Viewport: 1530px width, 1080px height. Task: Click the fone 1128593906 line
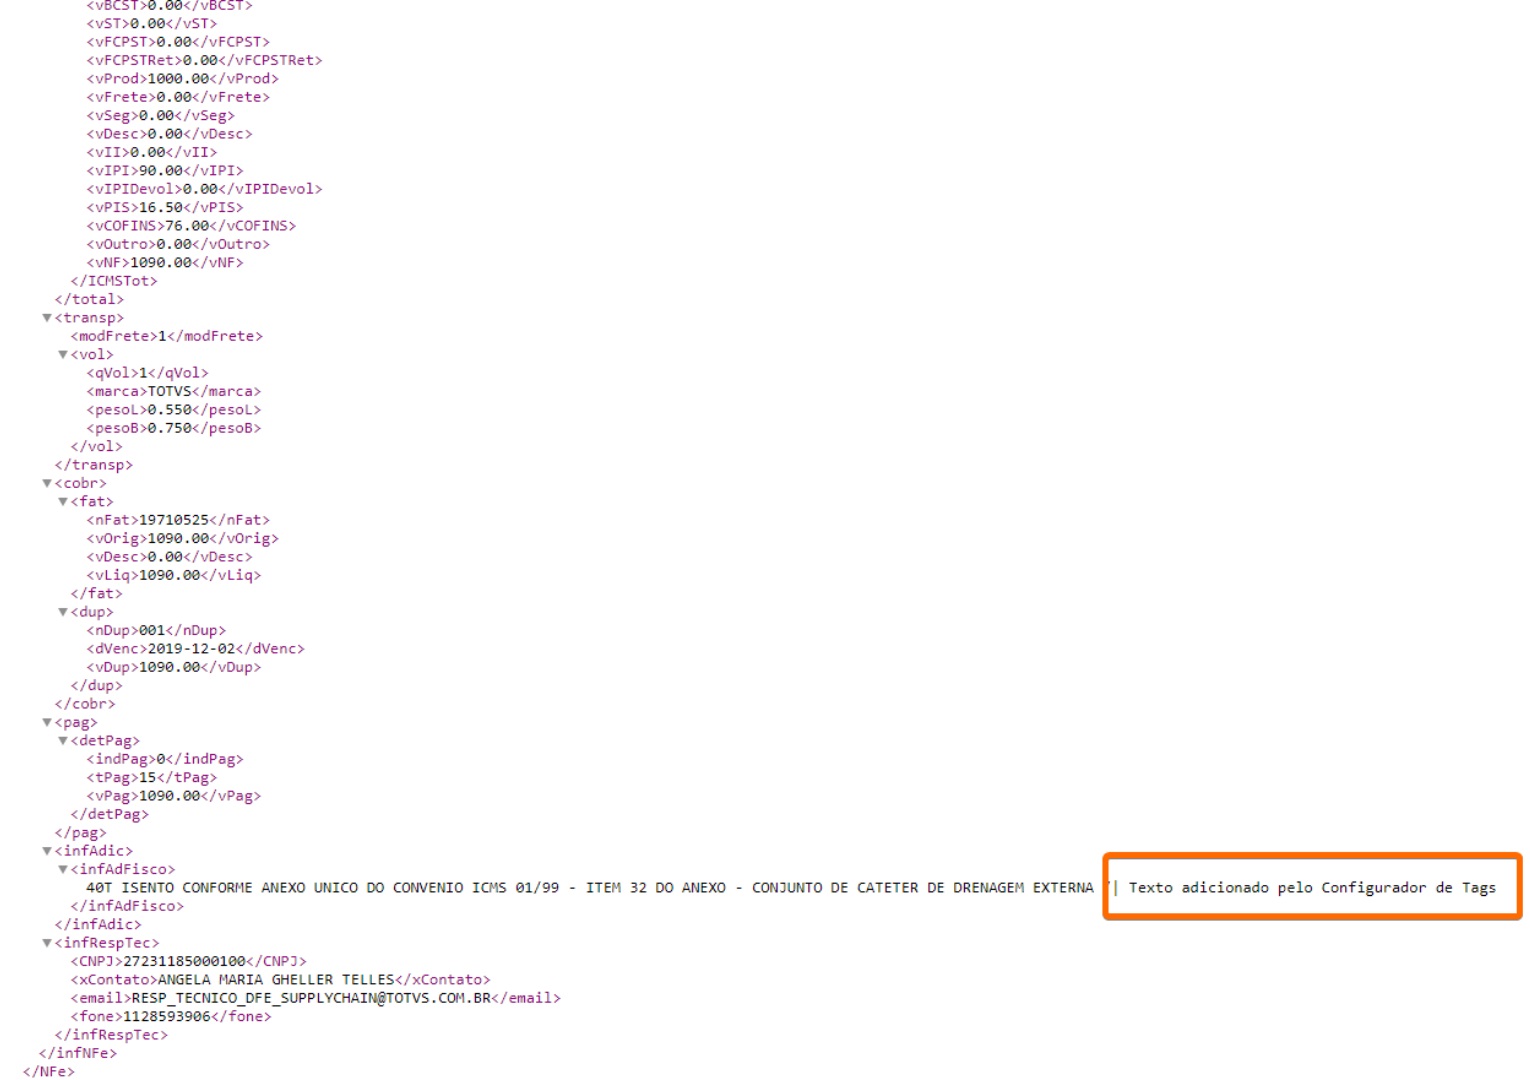pos(171,1017)
